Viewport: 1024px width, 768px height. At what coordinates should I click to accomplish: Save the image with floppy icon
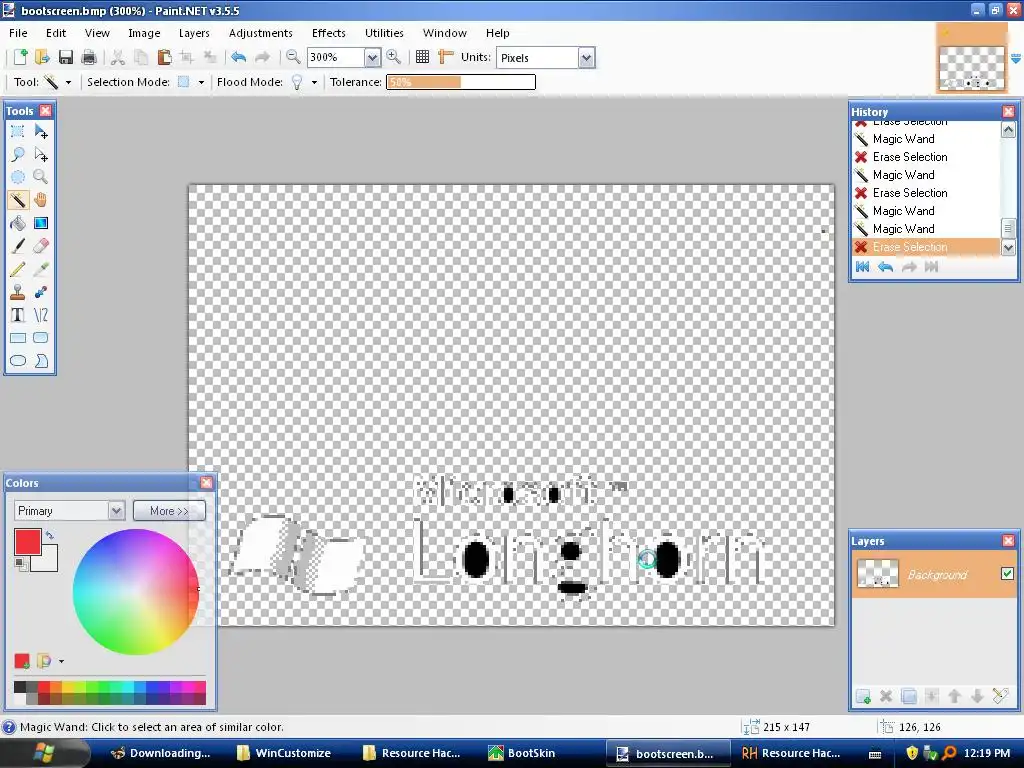tap(66, 57)
